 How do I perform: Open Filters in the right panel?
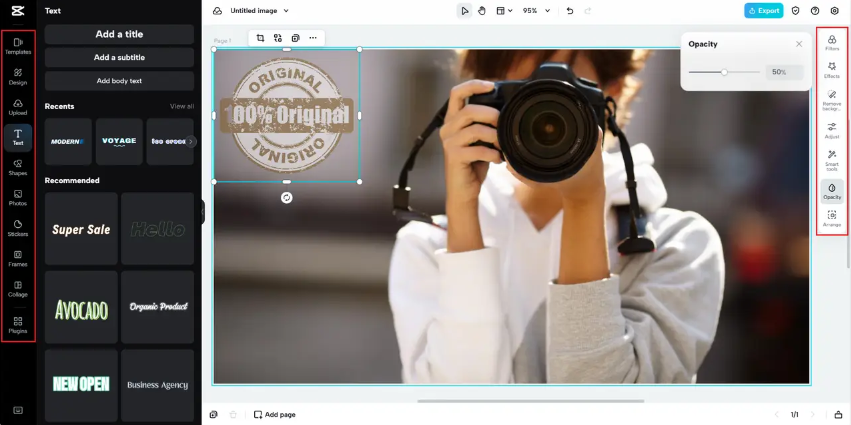(x=832, y=43)
